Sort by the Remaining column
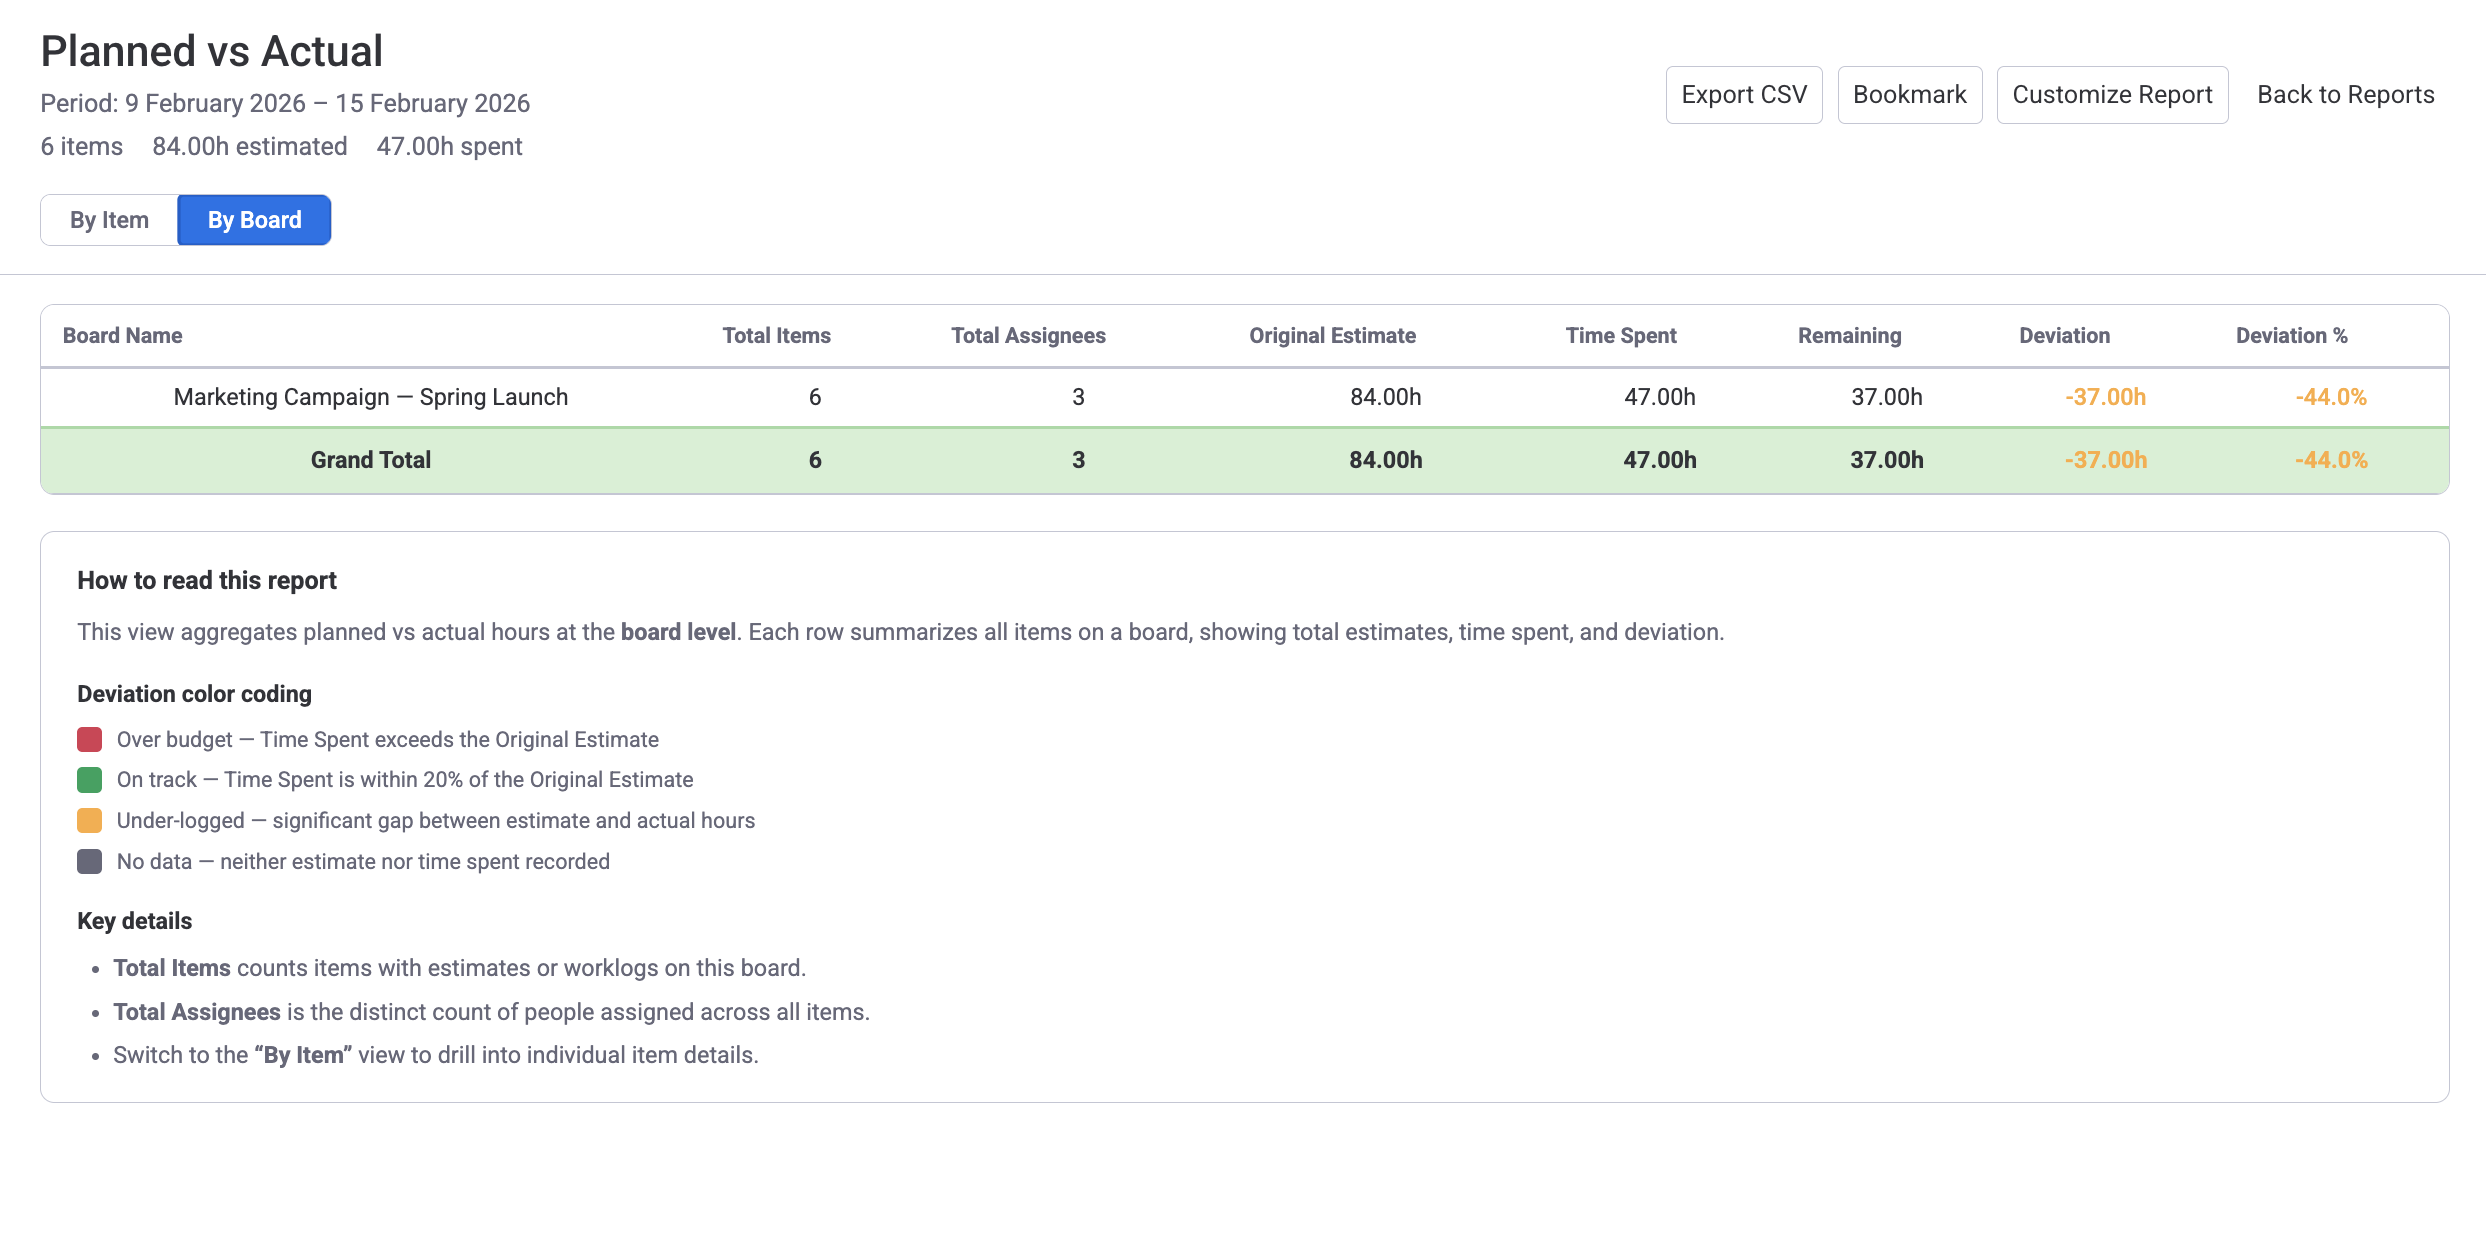This screenshot has width=2486, height=1256. 1849,335
